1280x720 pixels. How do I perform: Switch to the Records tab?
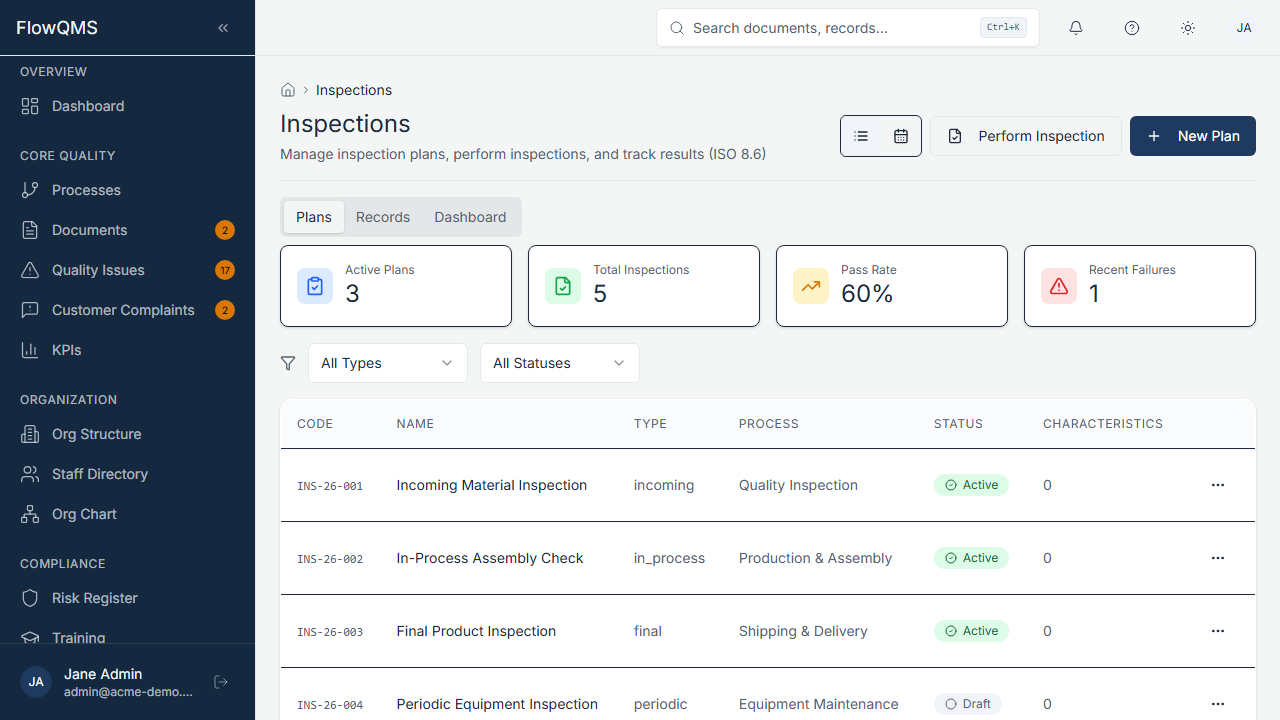click(x=382, y=217)
